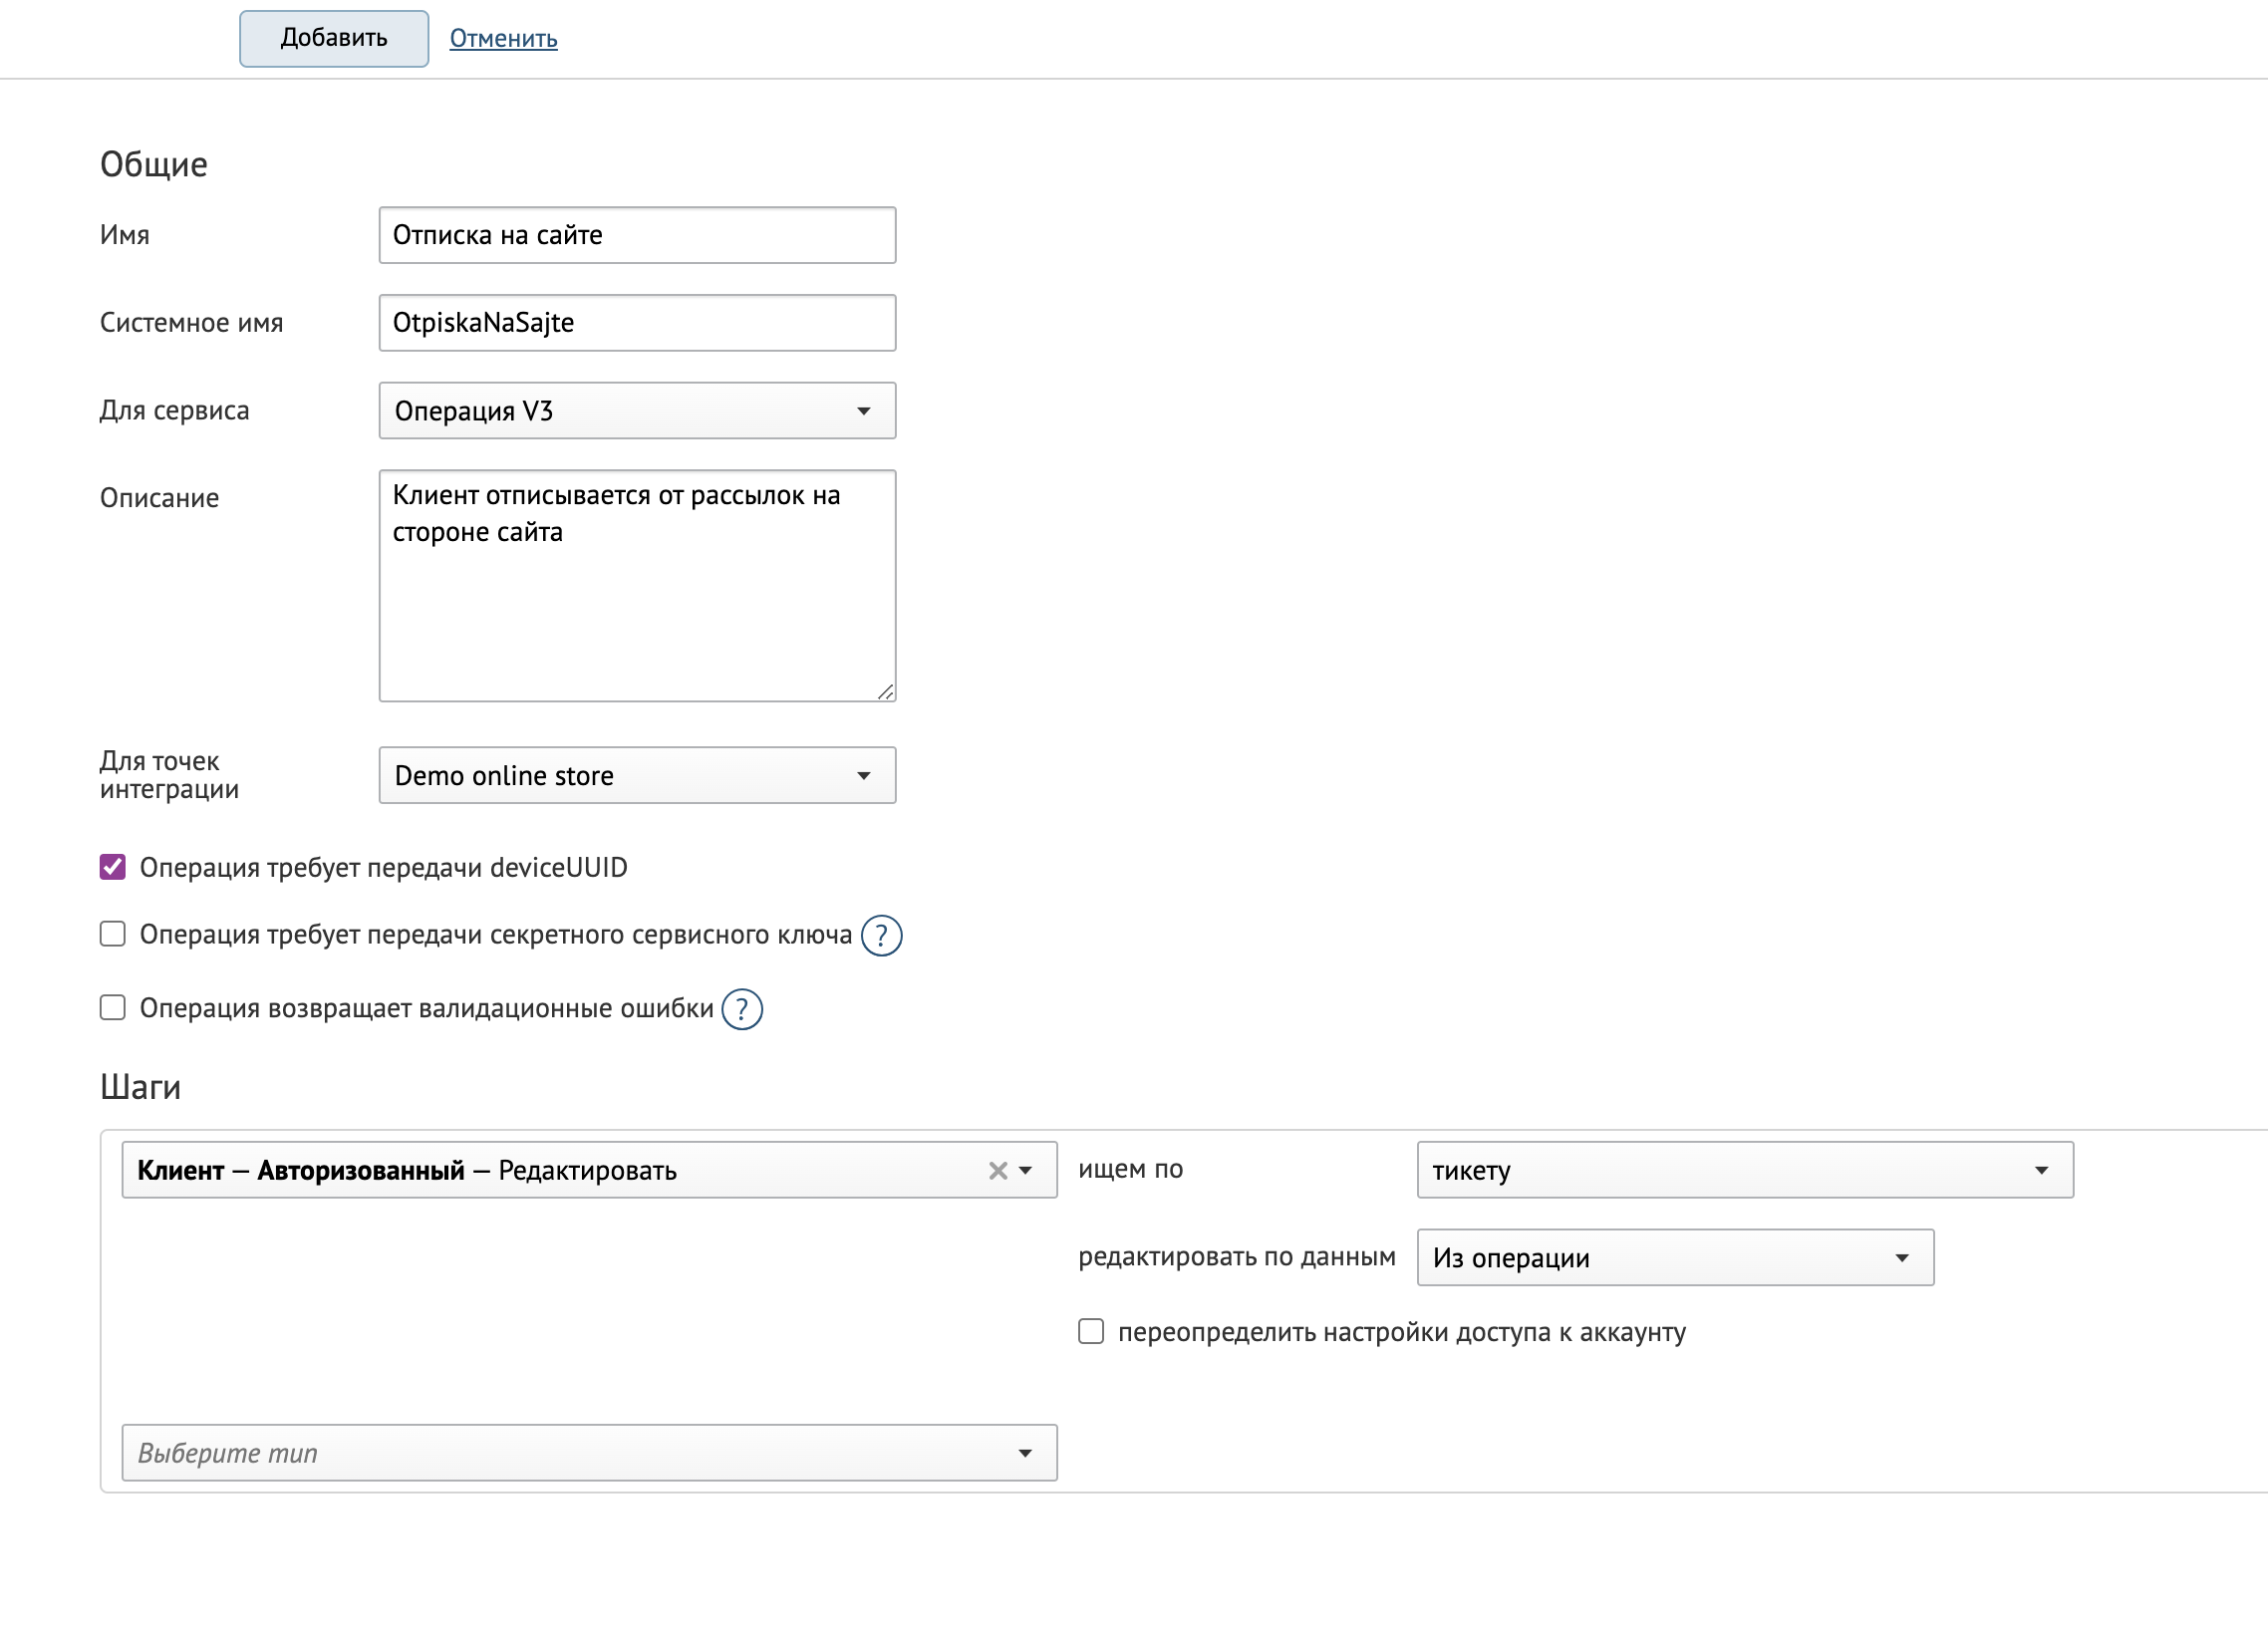Screen dimensions: 2268x1636
Task: Click the Системное имя label
Action: [x=192, y=323]
